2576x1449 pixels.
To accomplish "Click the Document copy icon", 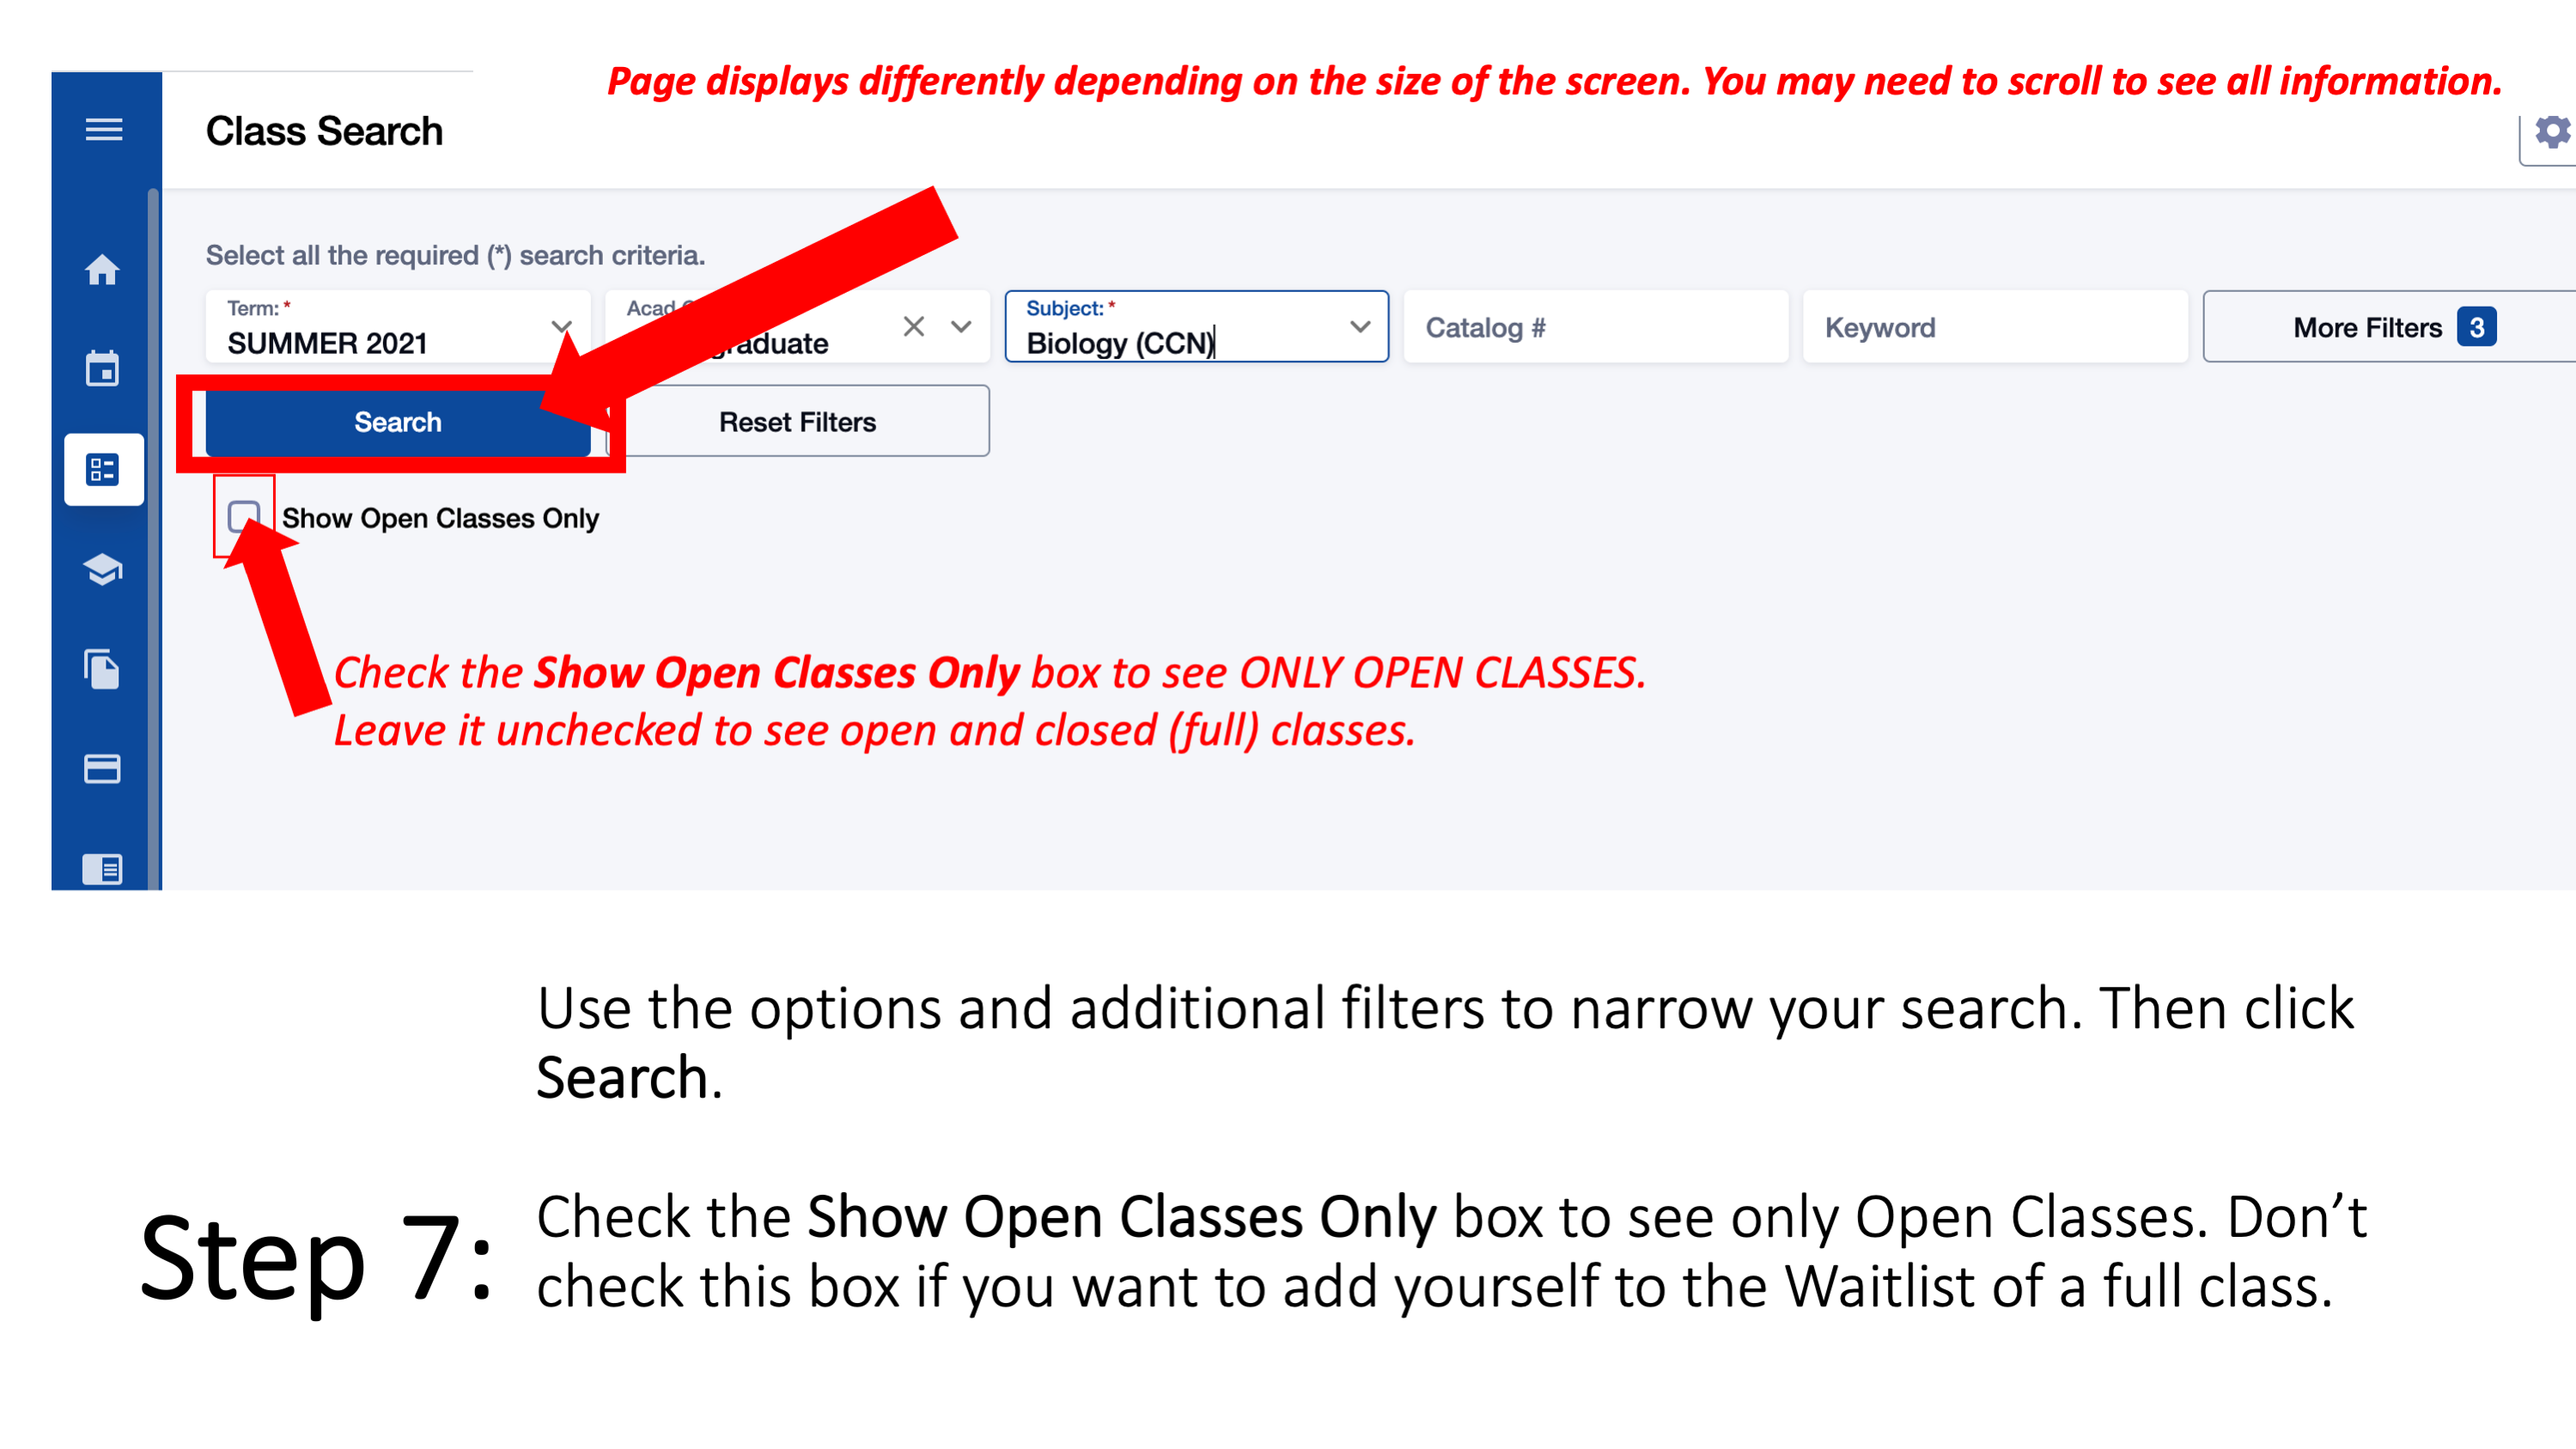I will (102, 669).
